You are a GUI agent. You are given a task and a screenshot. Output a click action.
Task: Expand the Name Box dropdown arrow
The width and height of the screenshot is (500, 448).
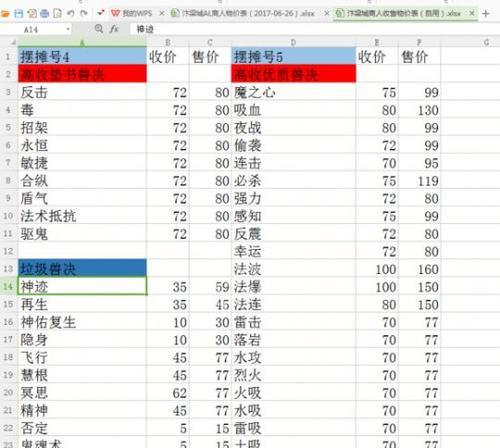[68, 29]
